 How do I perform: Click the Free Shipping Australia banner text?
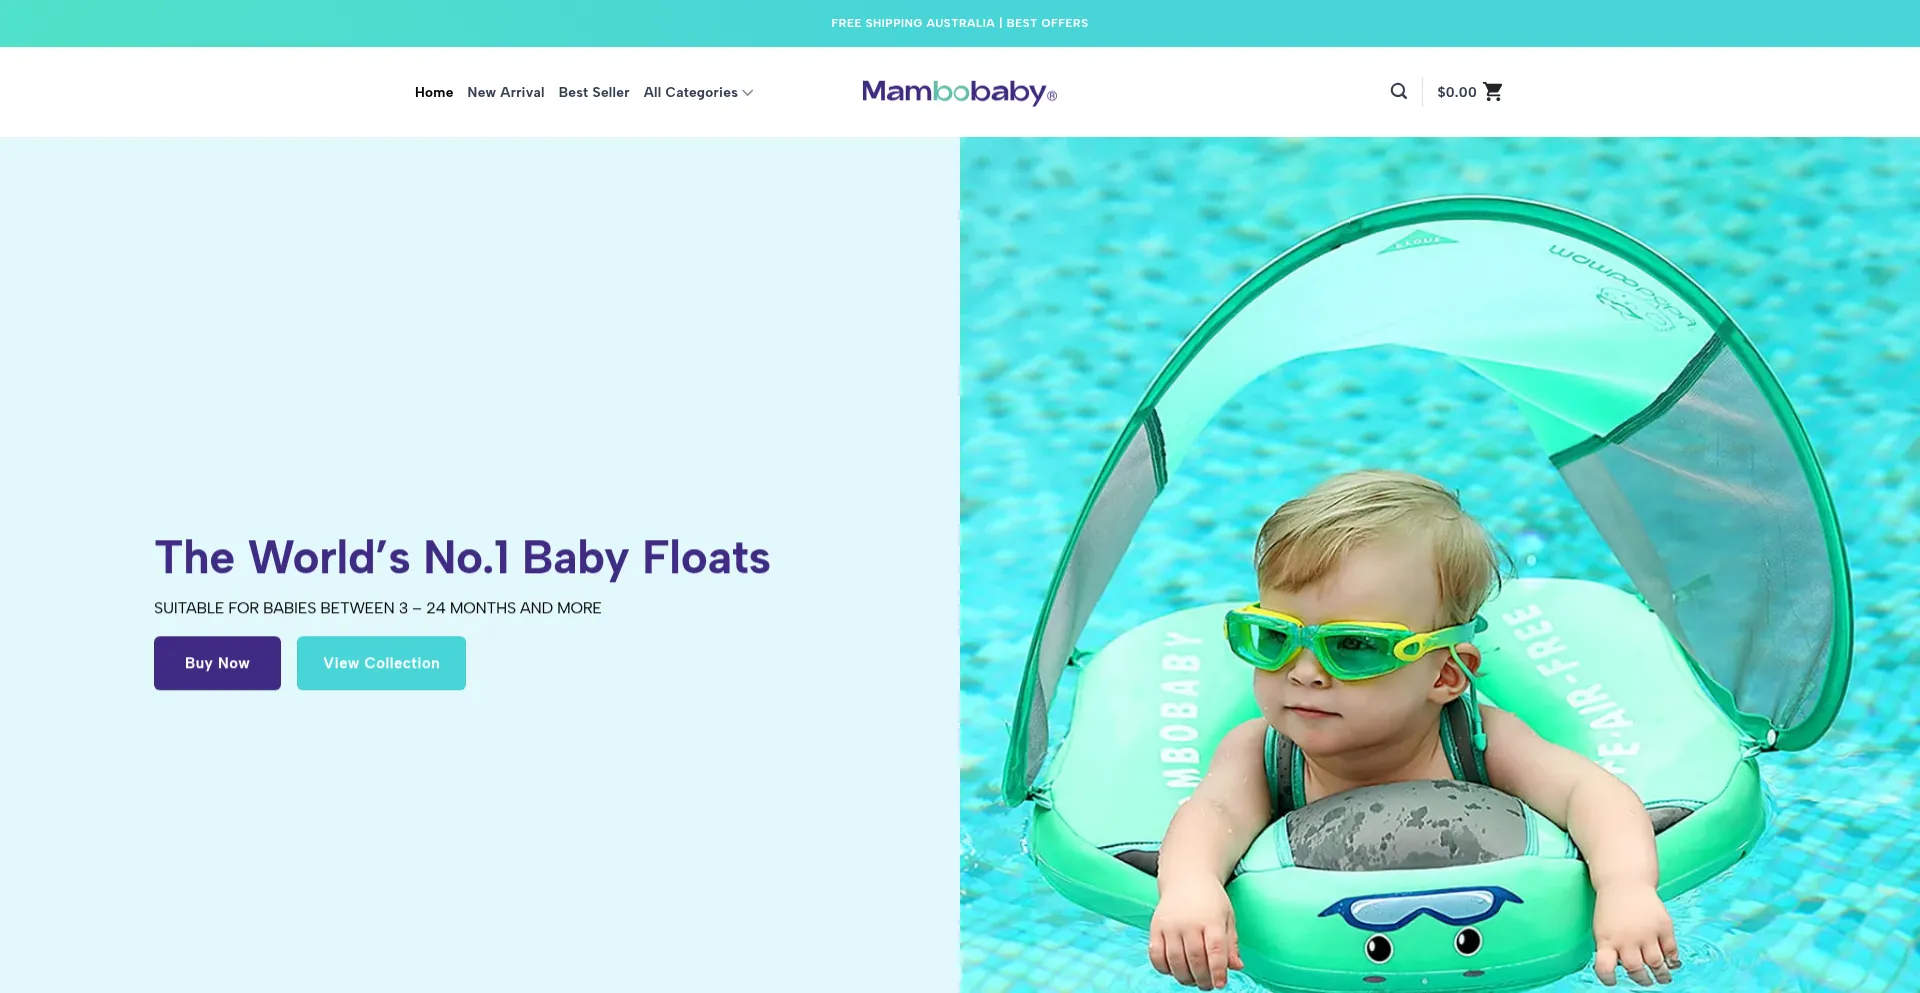tap(913, 23)
